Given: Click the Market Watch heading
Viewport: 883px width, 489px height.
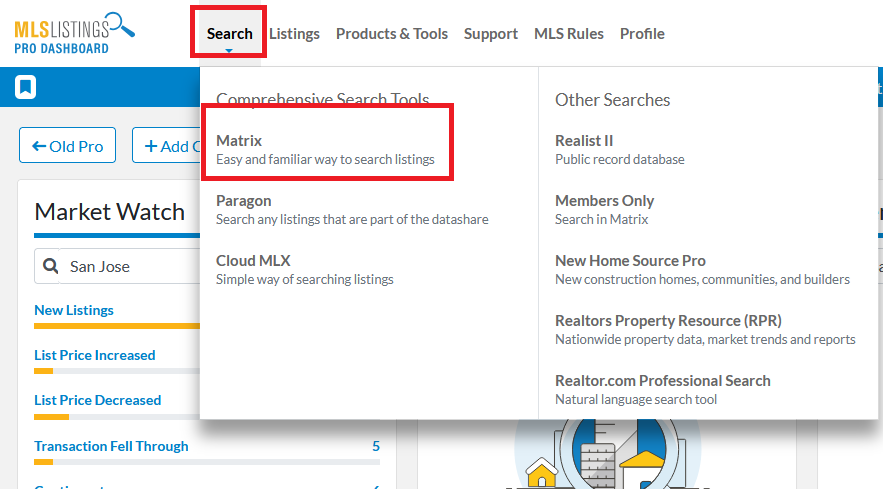Looking at the screenshot, I should click(x=109, y=212).
